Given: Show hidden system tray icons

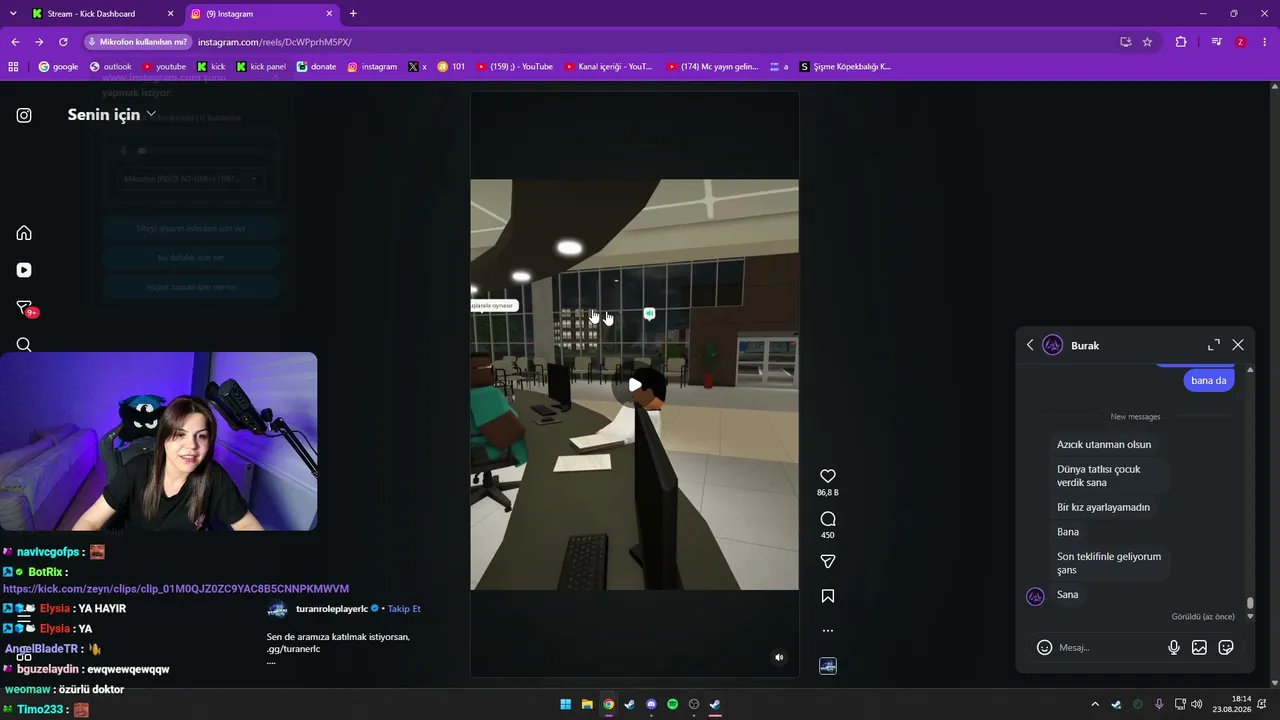Looking at the screenshot, I should click(1095, 704).
